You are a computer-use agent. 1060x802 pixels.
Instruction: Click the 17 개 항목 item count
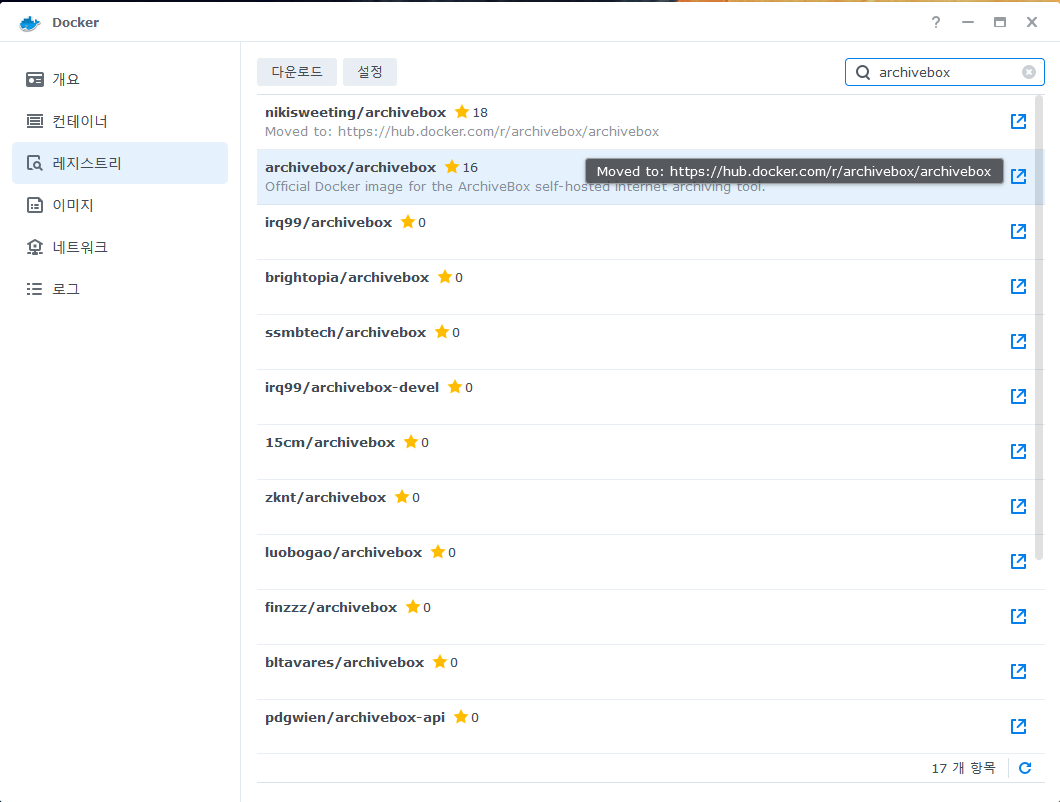coord(963,768)
